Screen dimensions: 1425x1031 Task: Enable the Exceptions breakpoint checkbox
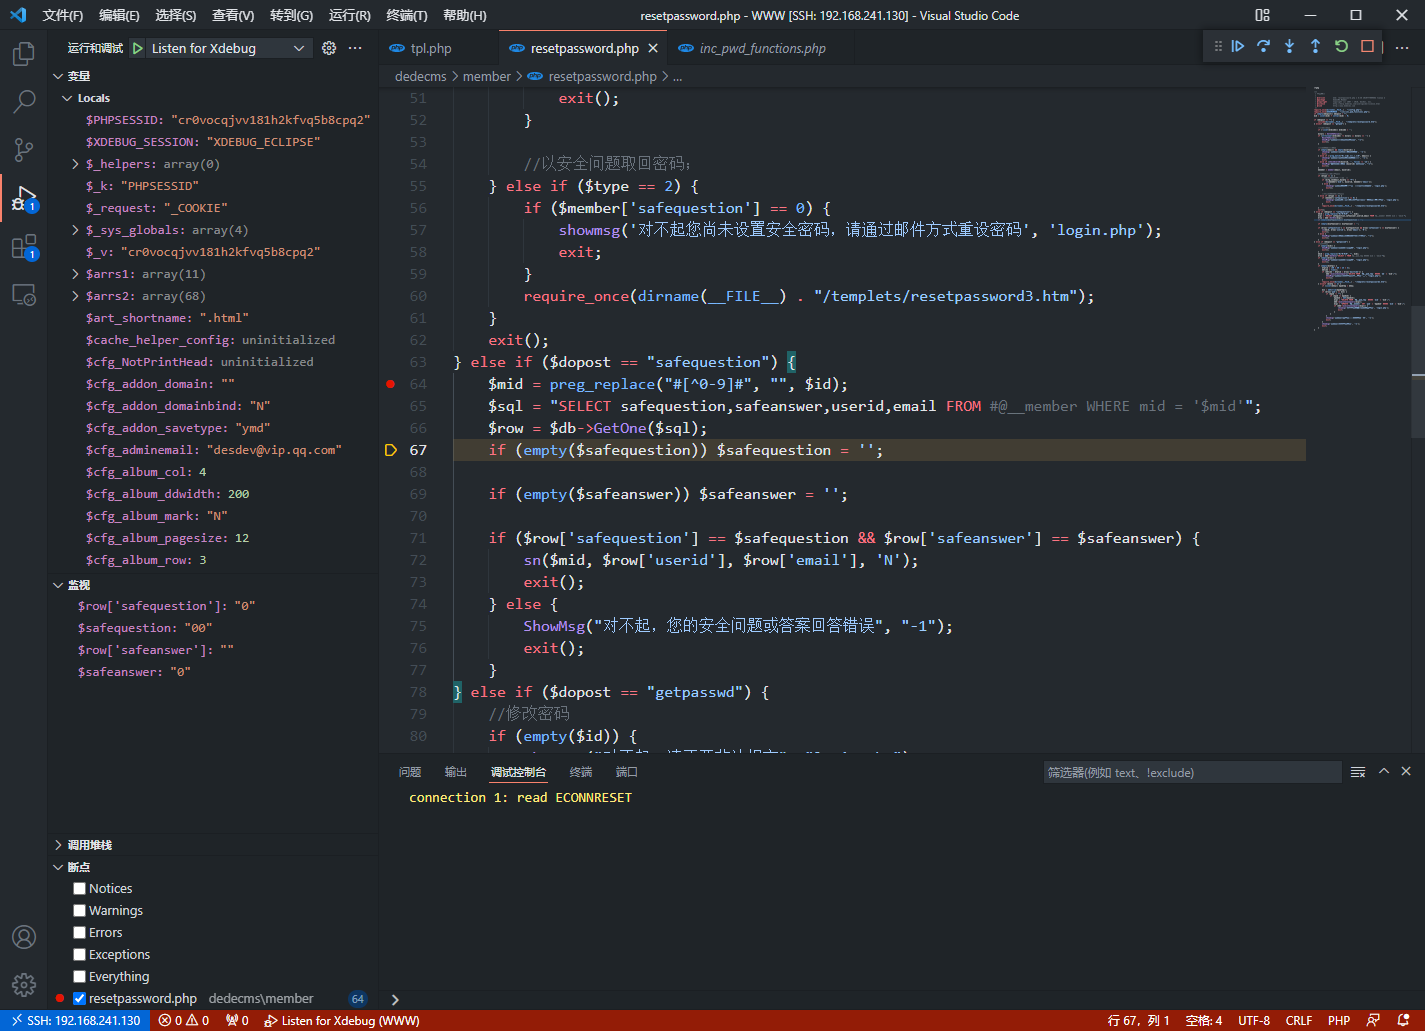click(x=80, y=954)
